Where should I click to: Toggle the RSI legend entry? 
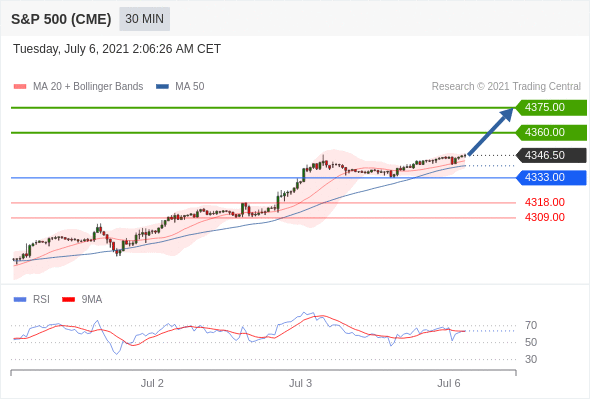coord(32,300)
